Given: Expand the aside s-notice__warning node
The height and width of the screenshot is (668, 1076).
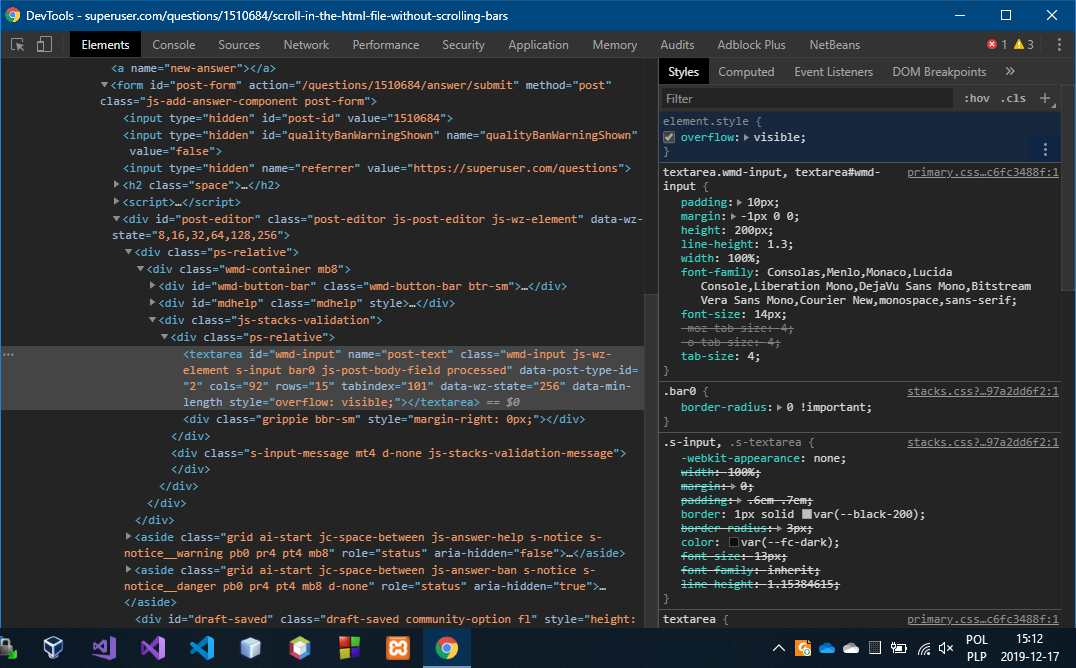Looking at the screenshot, I should coord(128,537).
